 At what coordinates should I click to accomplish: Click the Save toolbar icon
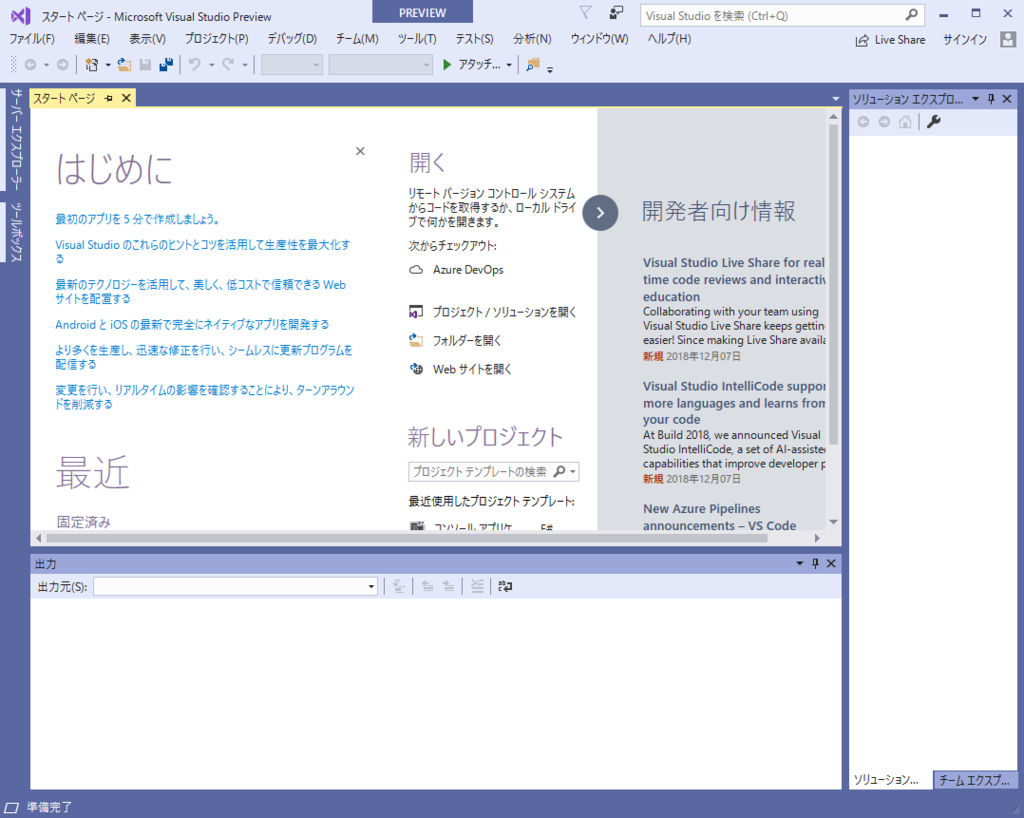coord(146,65)
